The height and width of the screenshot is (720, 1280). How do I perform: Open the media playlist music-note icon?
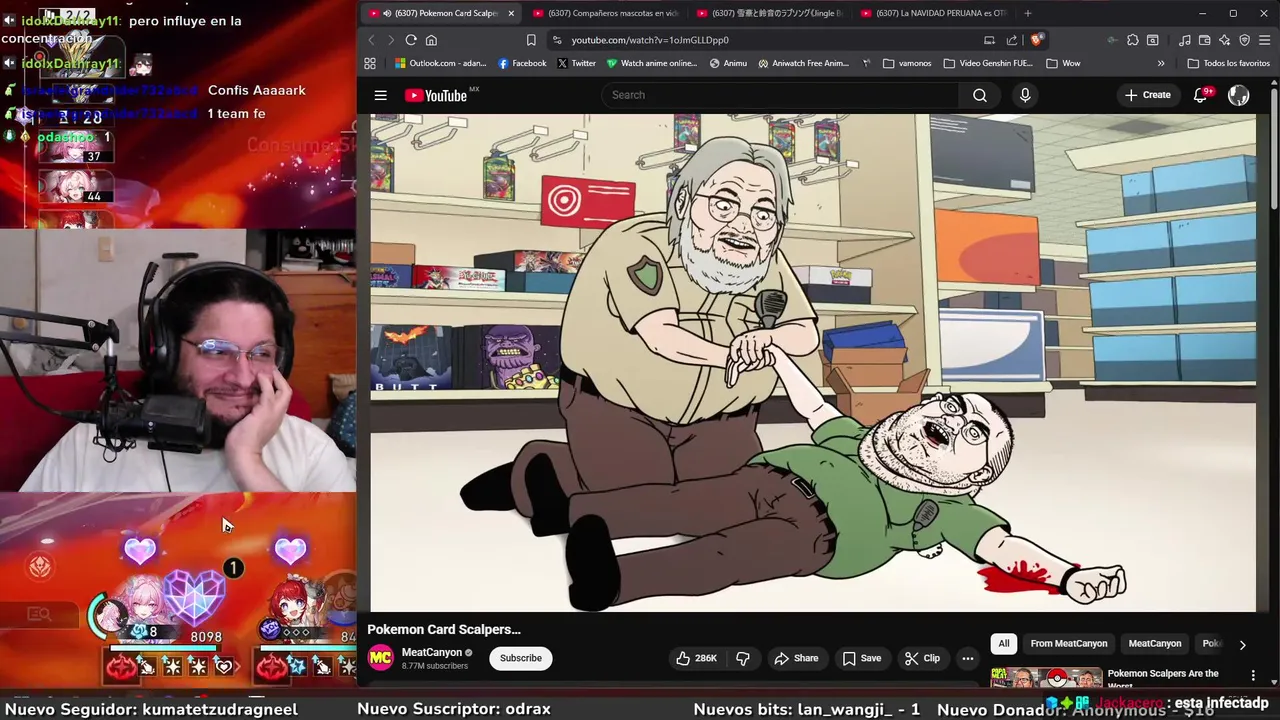point(1185,40)
